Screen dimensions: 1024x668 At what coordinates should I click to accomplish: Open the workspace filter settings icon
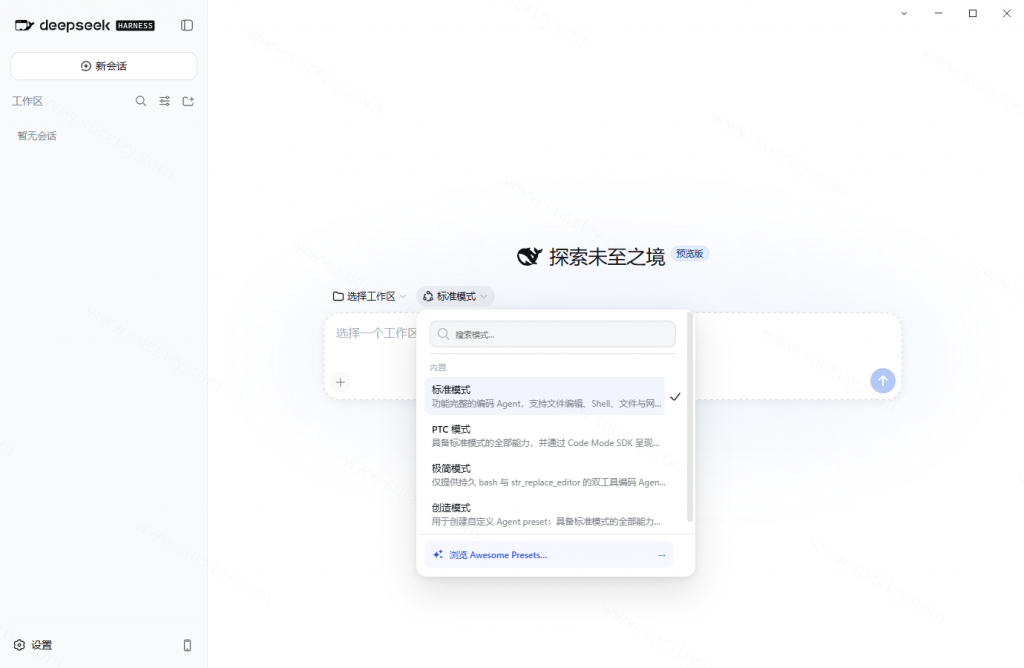coord(165,101)
